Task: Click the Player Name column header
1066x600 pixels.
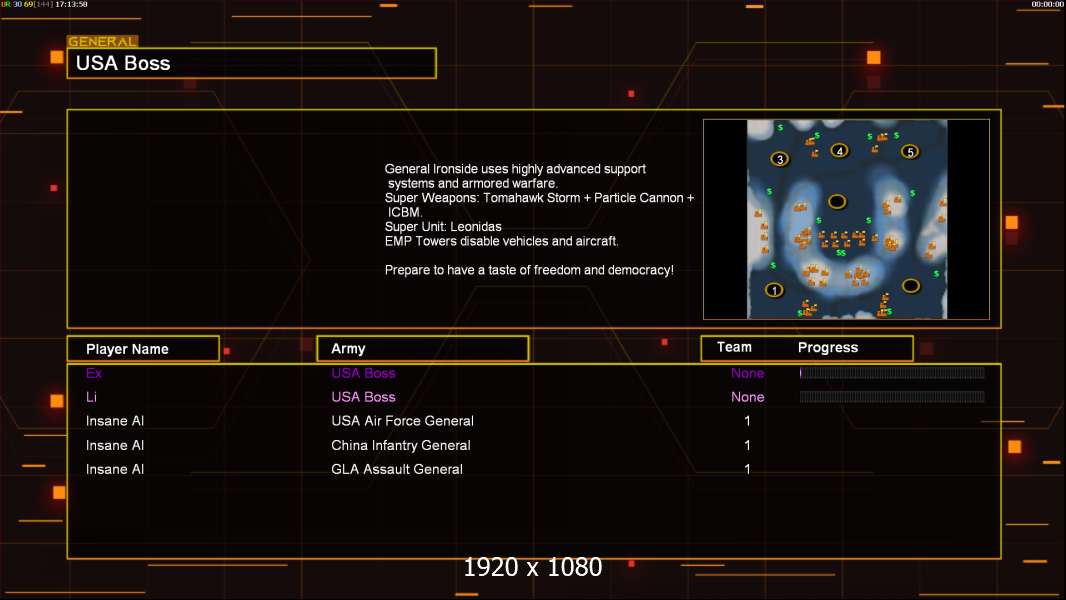Action: click(143, 349)
